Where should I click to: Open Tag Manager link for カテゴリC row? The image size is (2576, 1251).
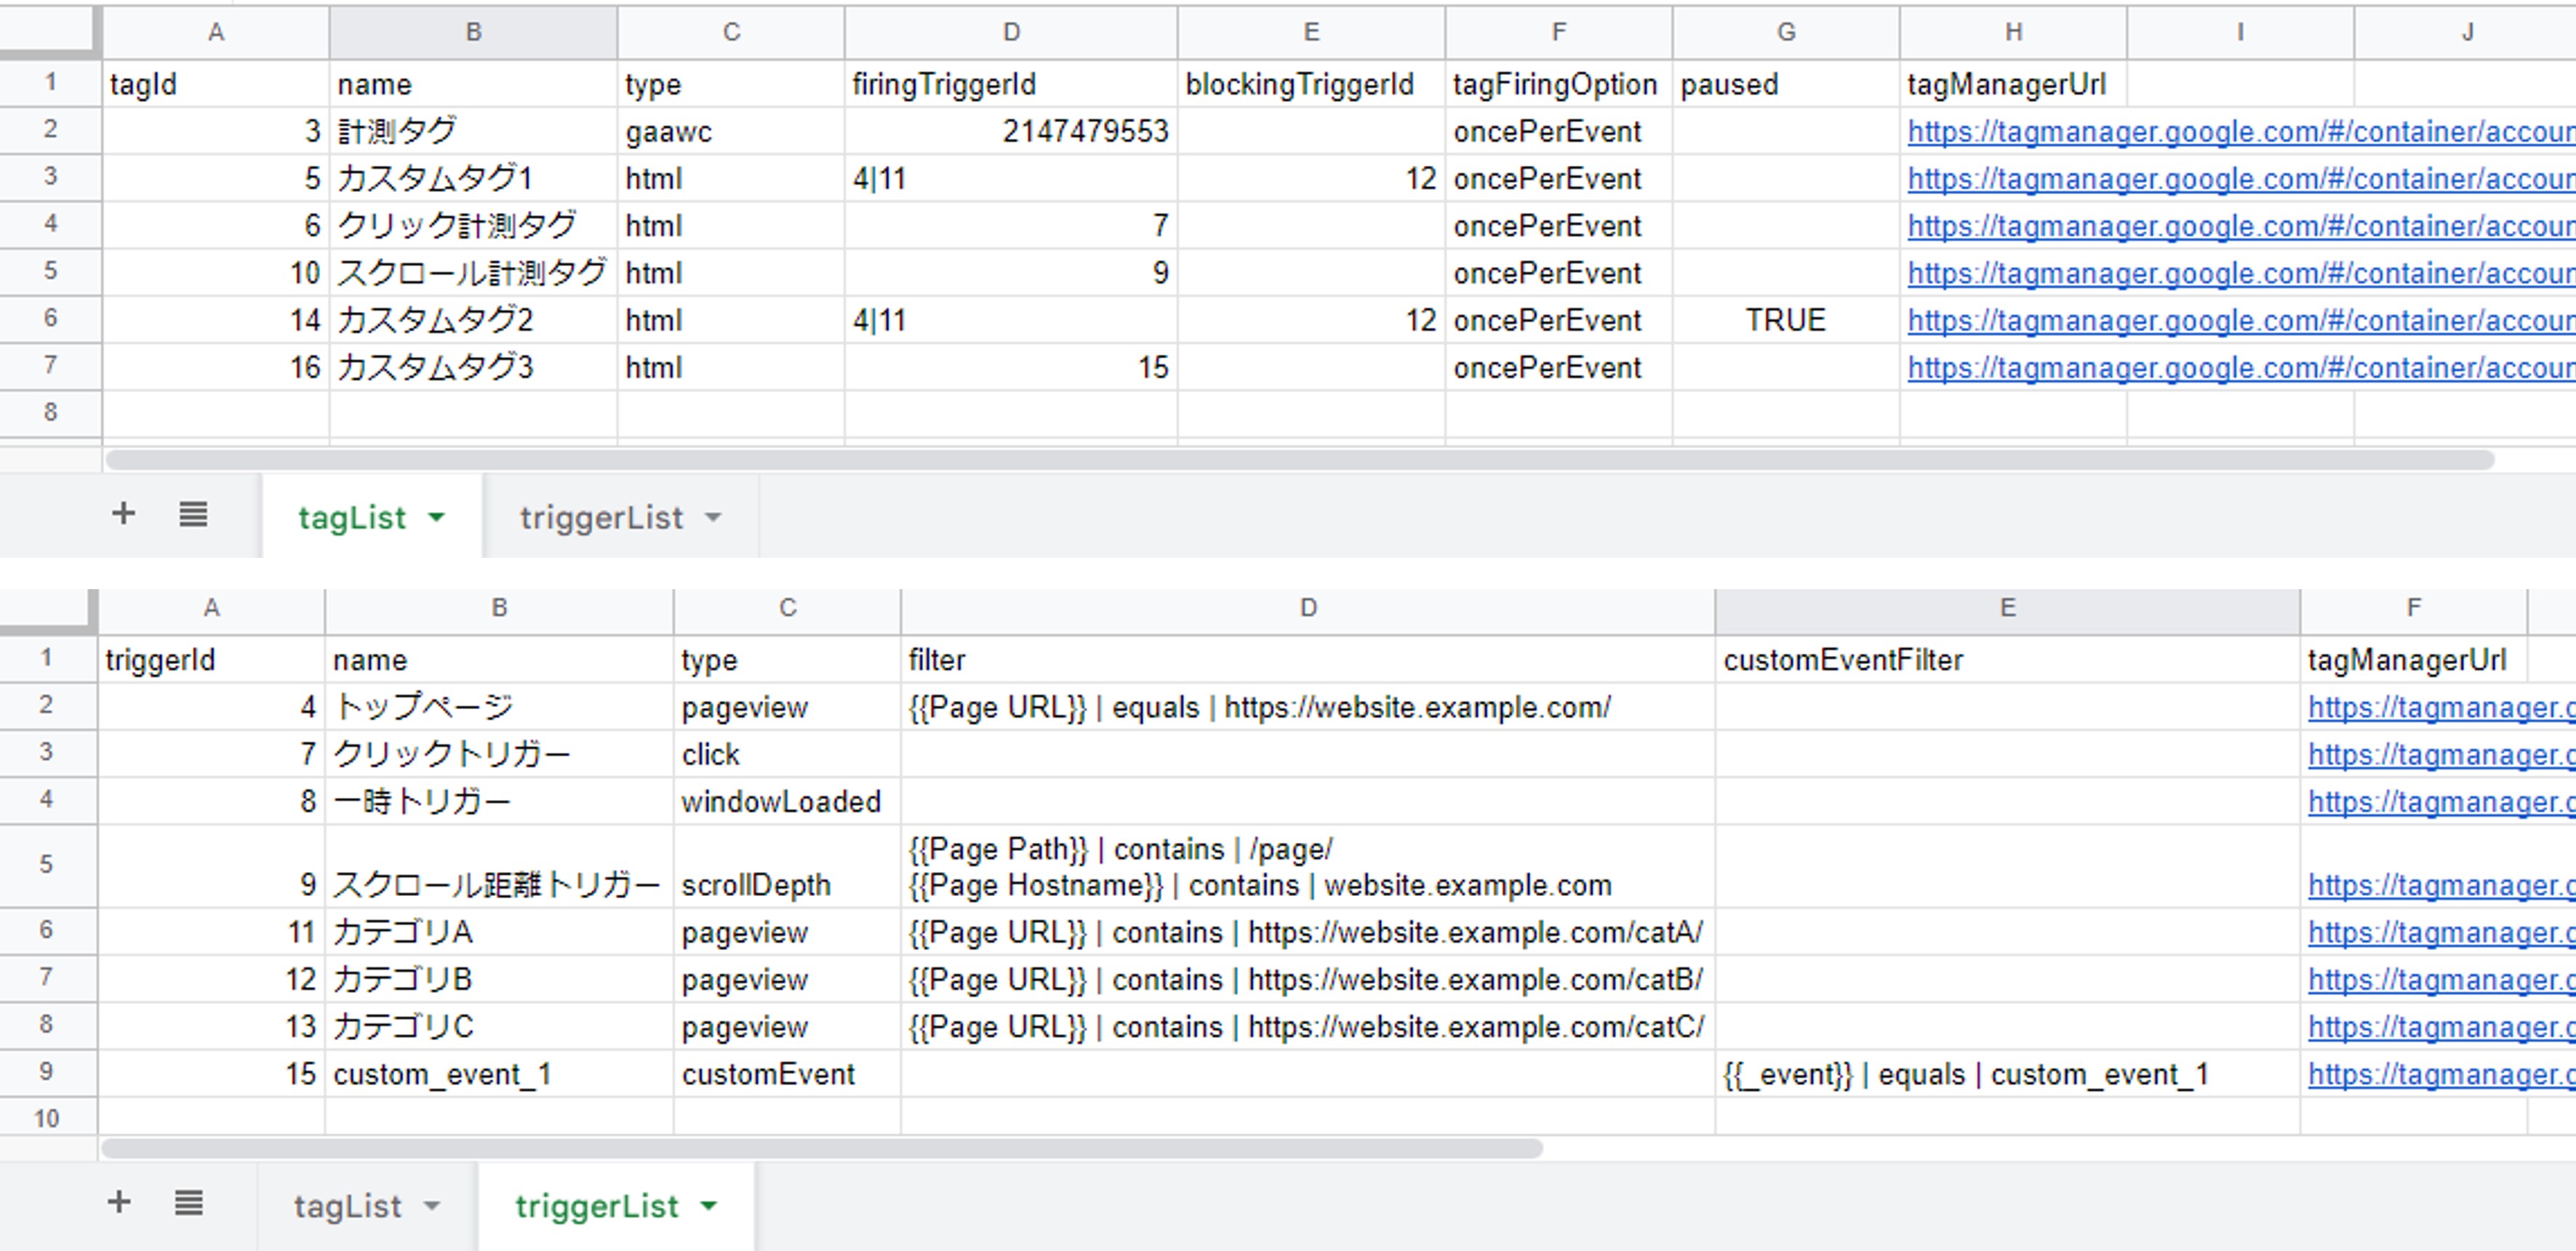tap(2441, 1026)
